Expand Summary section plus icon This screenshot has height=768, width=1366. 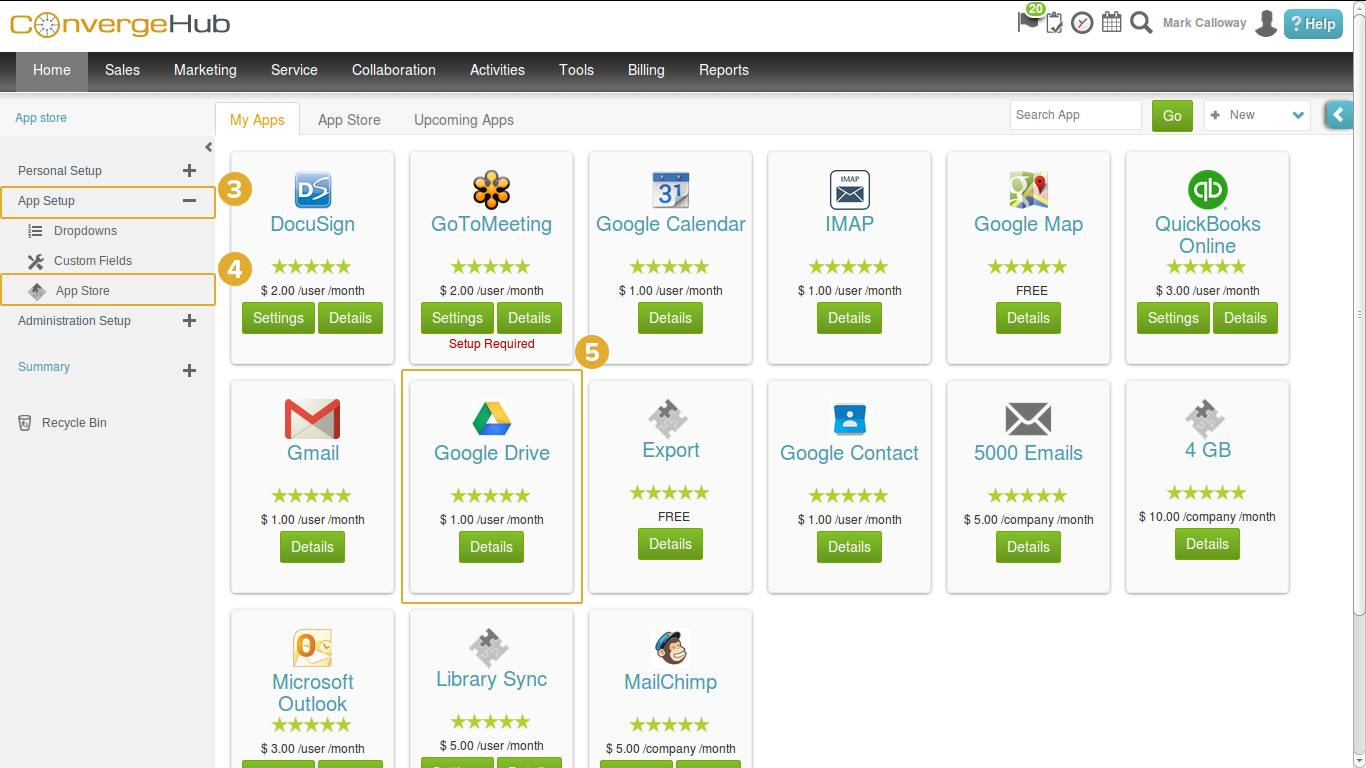click(x=189, y=370)
